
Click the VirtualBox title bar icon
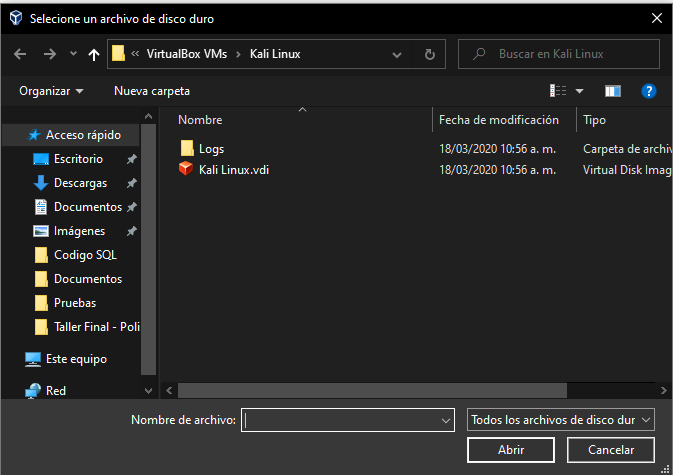click(16, 18)
